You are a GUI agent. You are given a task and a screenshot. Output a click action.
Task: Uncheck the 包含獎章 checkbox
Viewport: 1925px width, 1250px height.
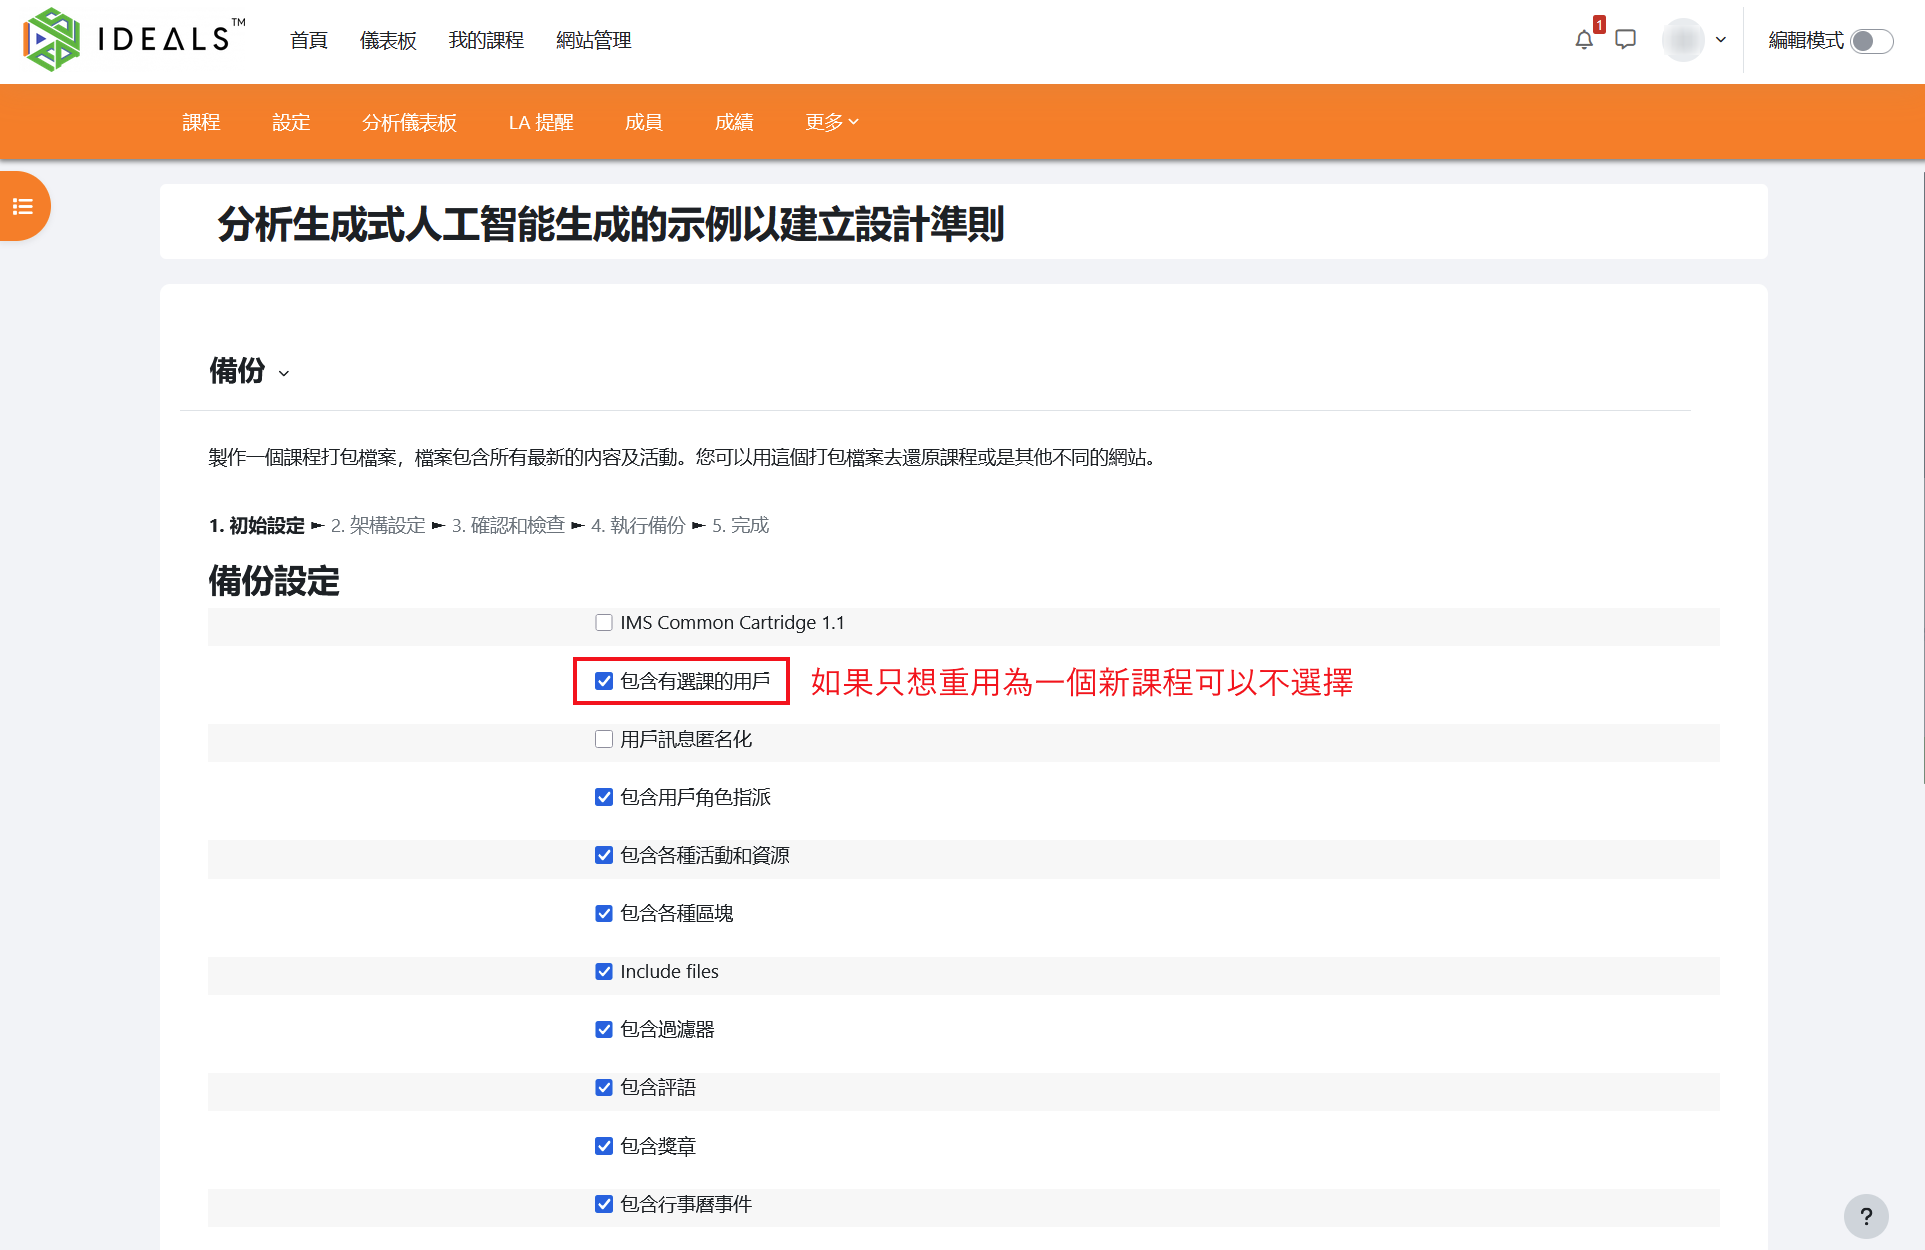(604, 1146)
